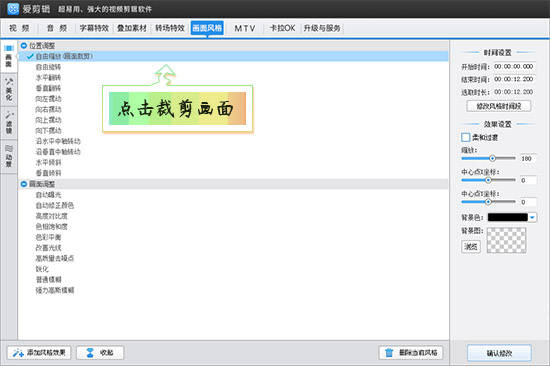Select the 滤镜 side tab

tap(9, 123)
